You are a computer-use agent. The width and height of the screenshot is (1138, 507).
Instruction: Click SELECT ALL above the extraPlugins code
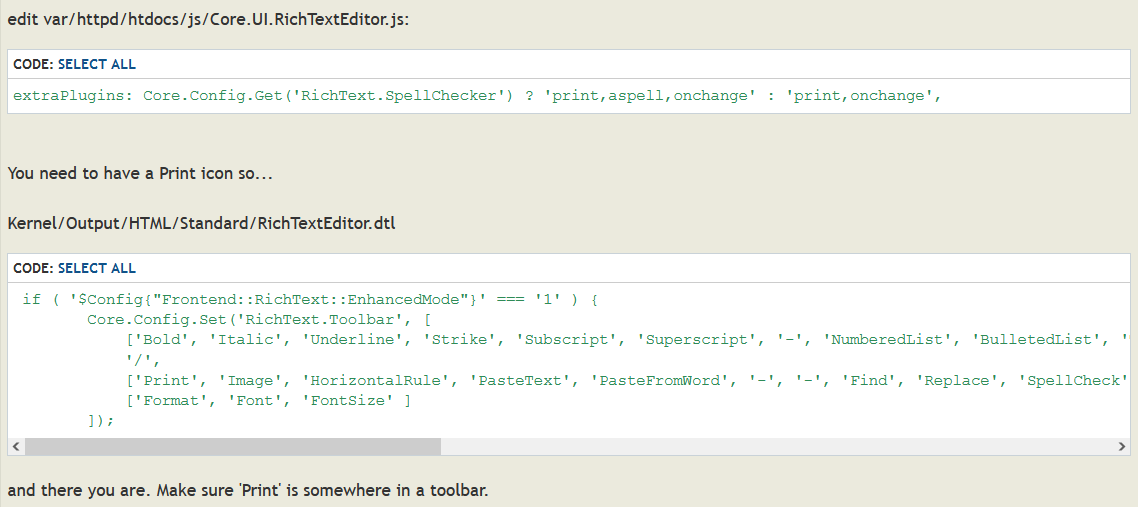(x=97, y=64)
